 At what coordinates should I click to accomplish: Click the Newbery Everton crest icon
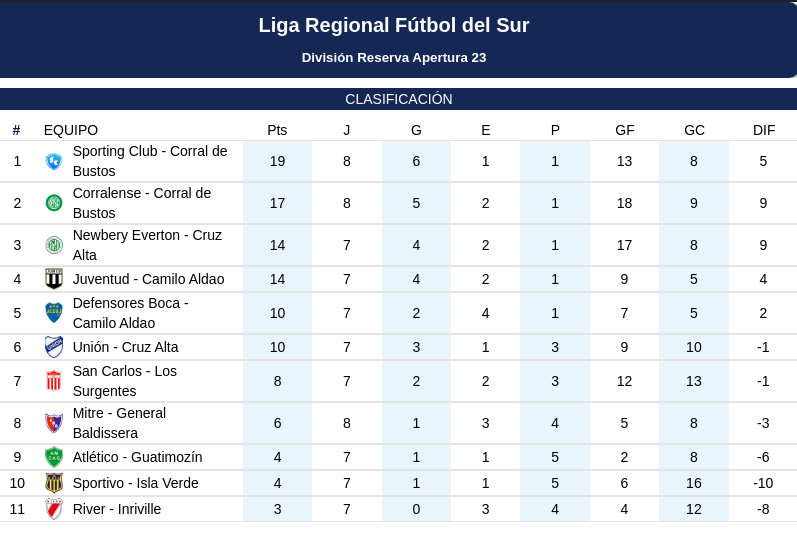(x=54, y=245)
